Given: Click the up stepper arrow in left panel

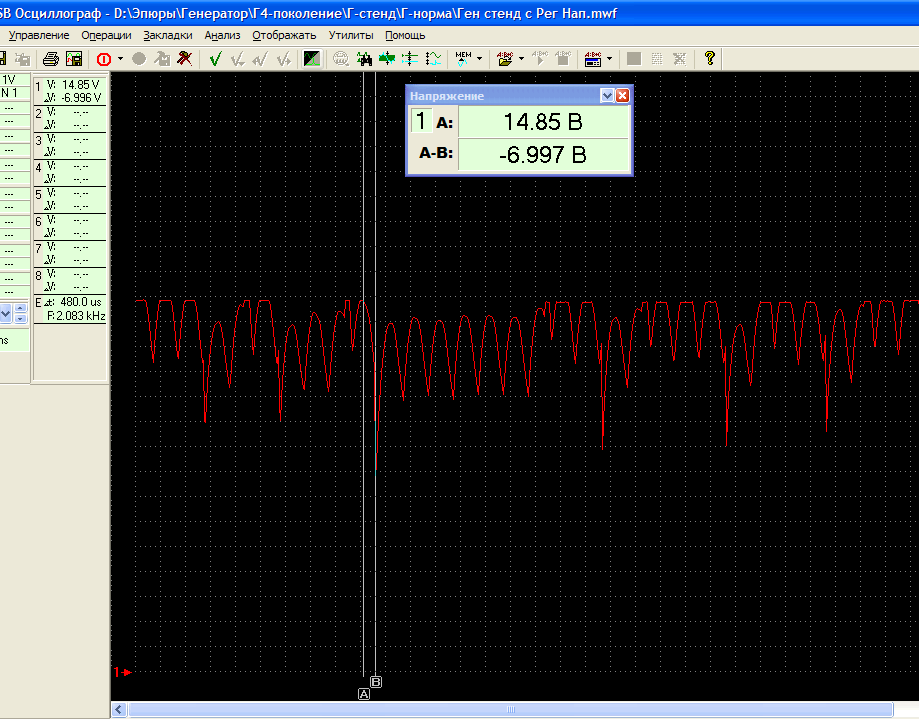Looking at the screenshot, I should (21, 308).
